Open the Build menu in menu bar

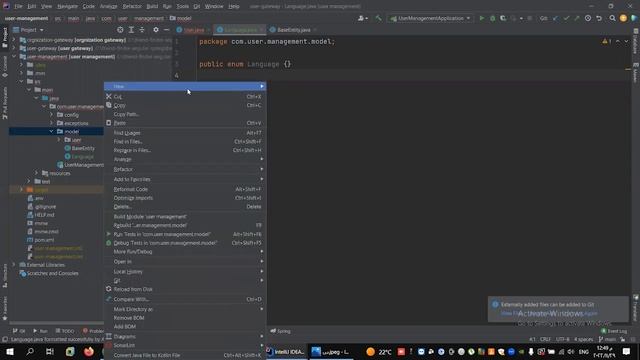[x=152, y=6]
